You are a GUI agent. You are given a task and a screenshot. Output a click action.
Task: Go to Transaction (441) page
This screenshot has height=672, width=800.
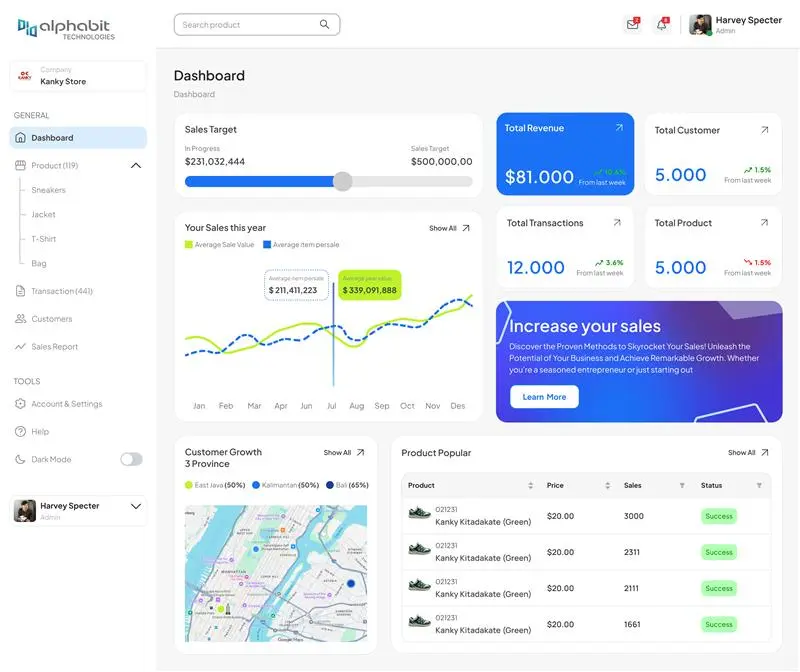point(61,291)
